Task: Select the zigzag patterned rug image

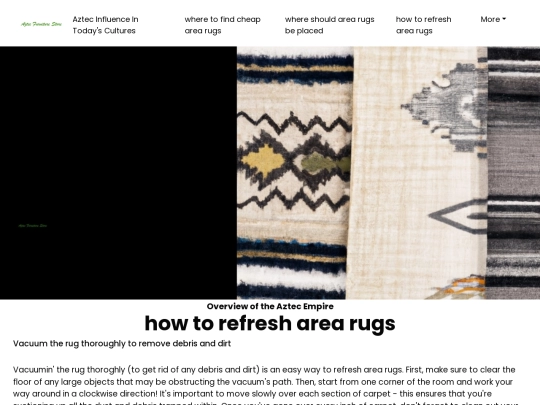Action: pyautogui.click(x=293, y=173)
